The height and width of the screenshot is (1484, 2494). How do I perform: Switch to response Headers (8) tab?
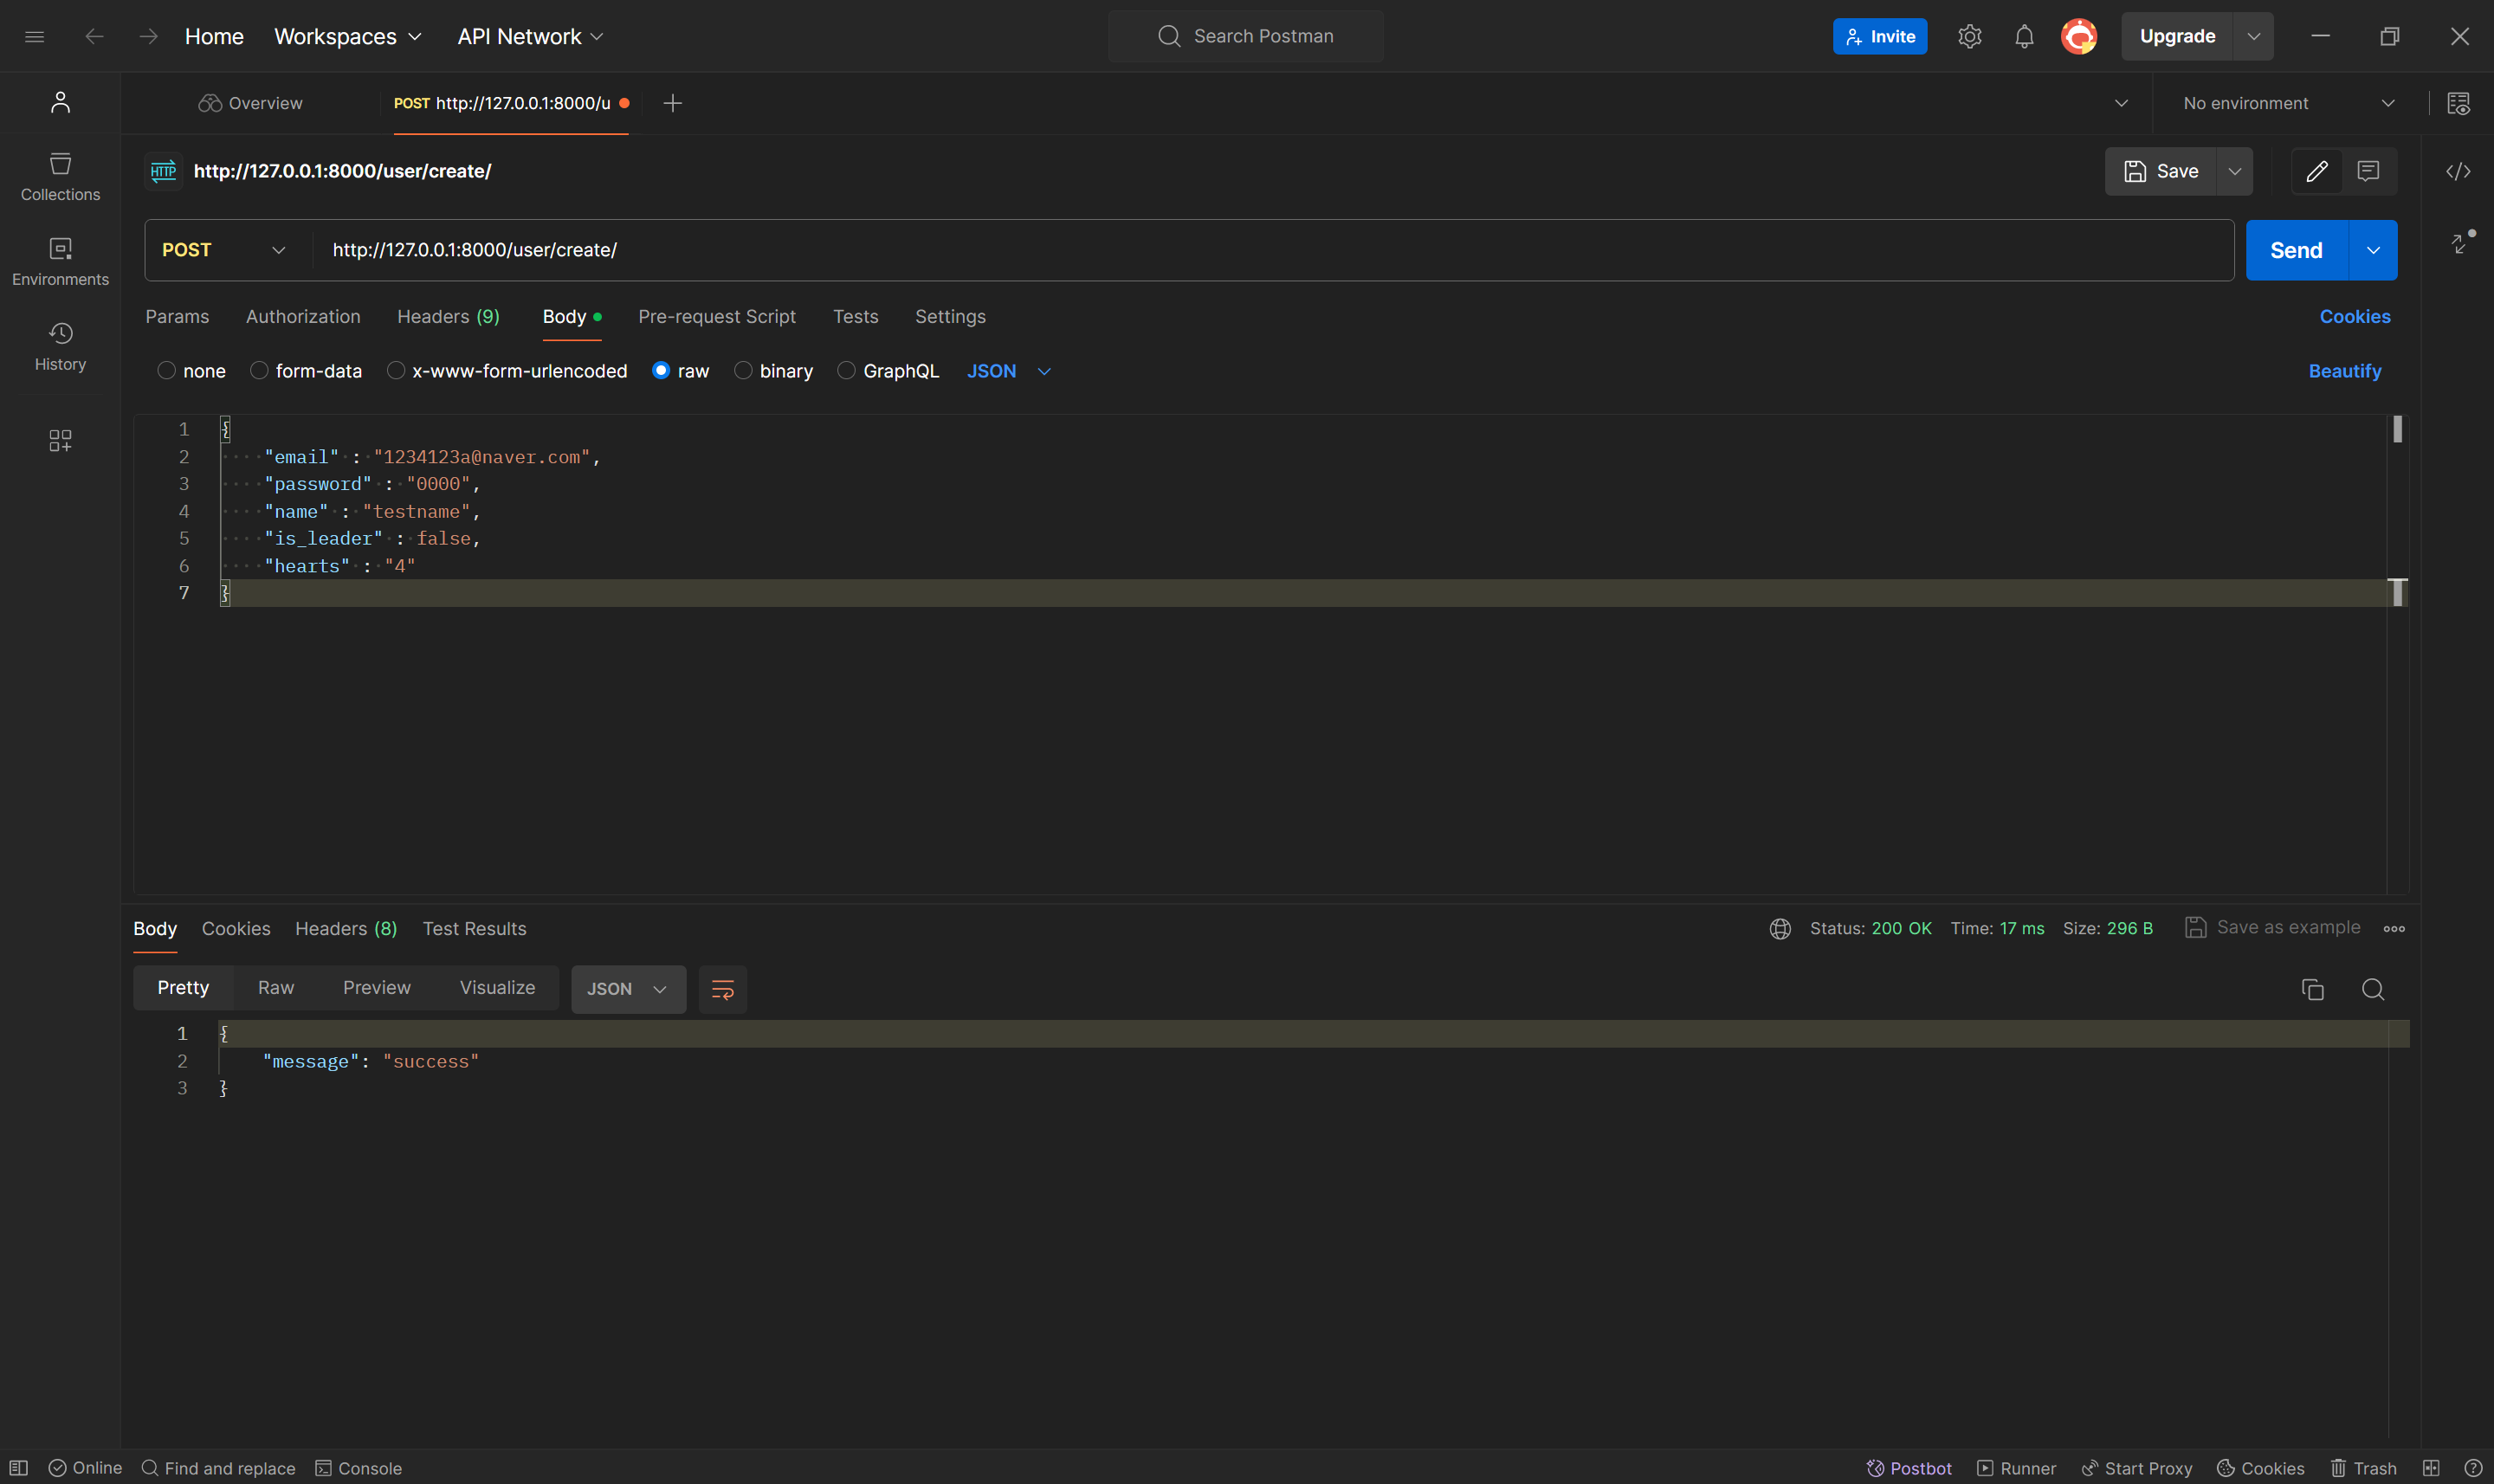coord(346,928)
